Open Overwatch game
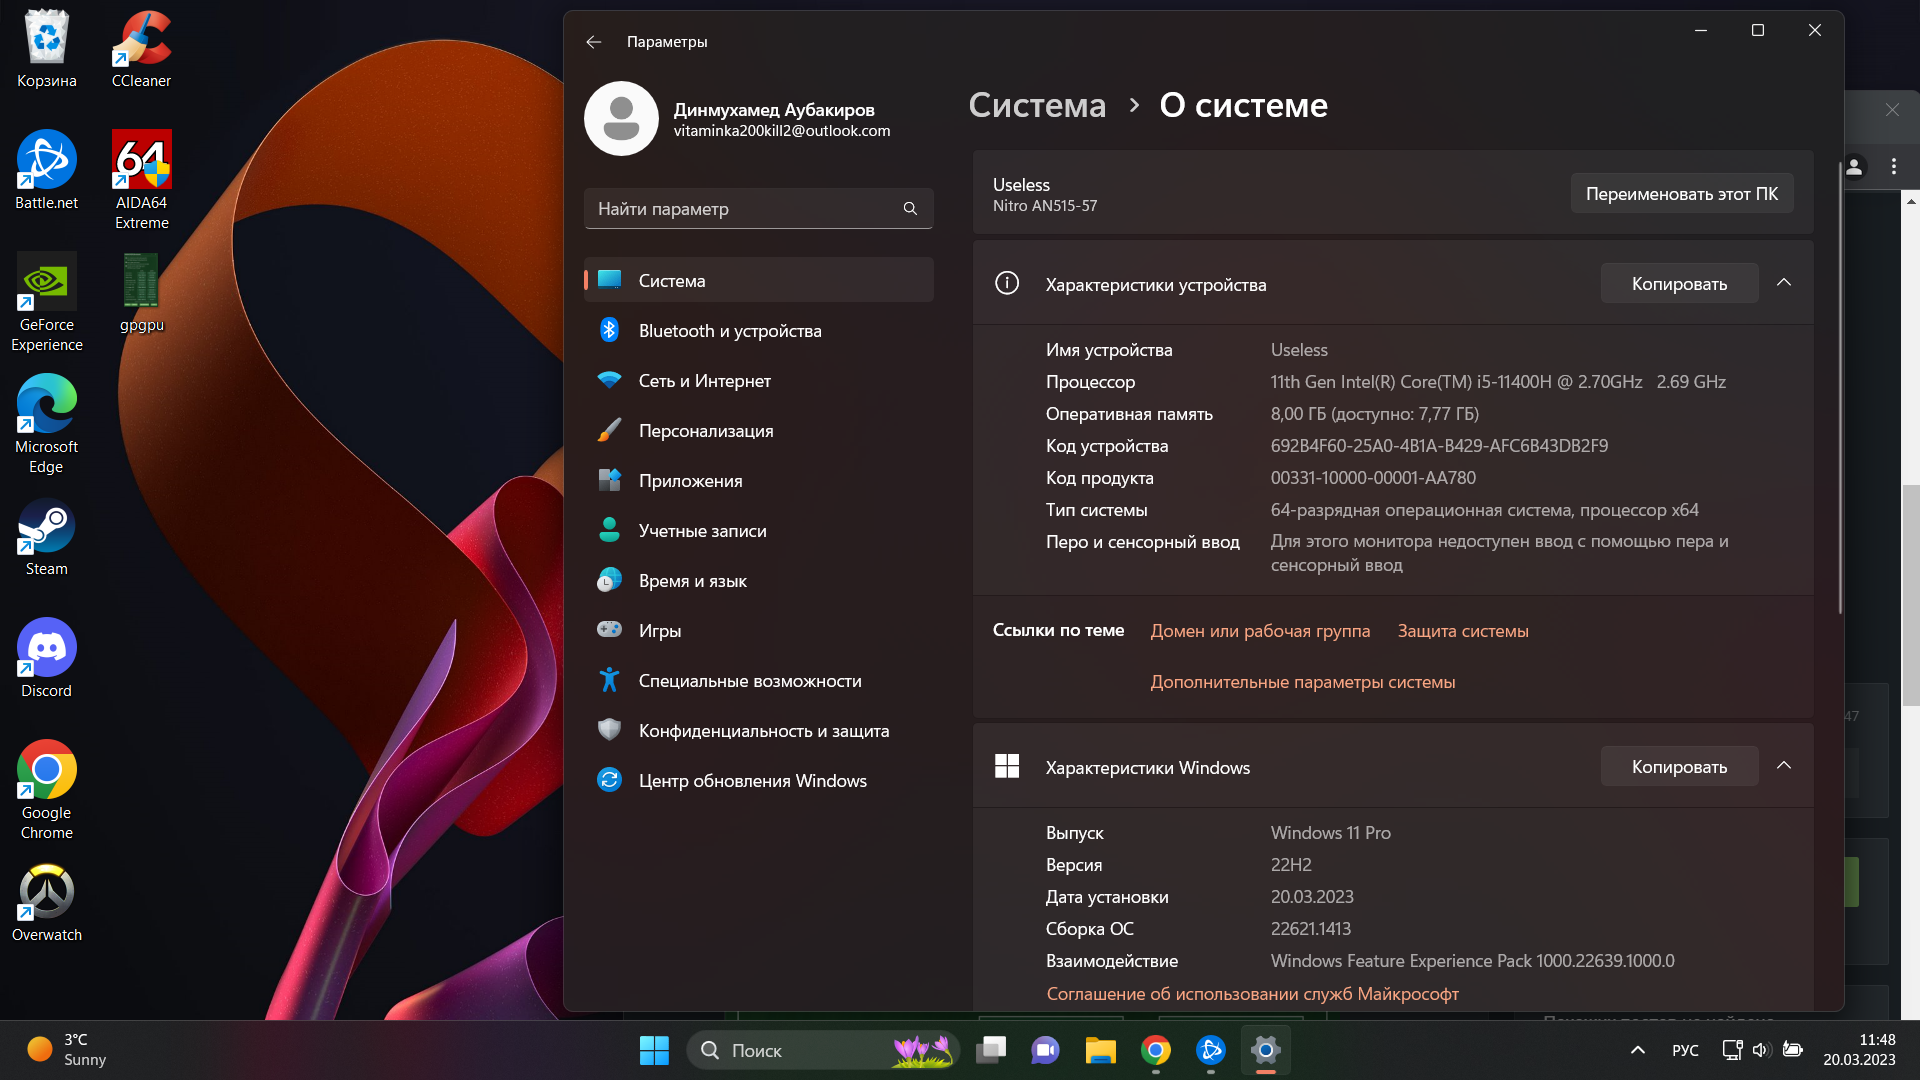Image resolution: width=1920 pixels, height=1080 pixels. click(44, 898)
